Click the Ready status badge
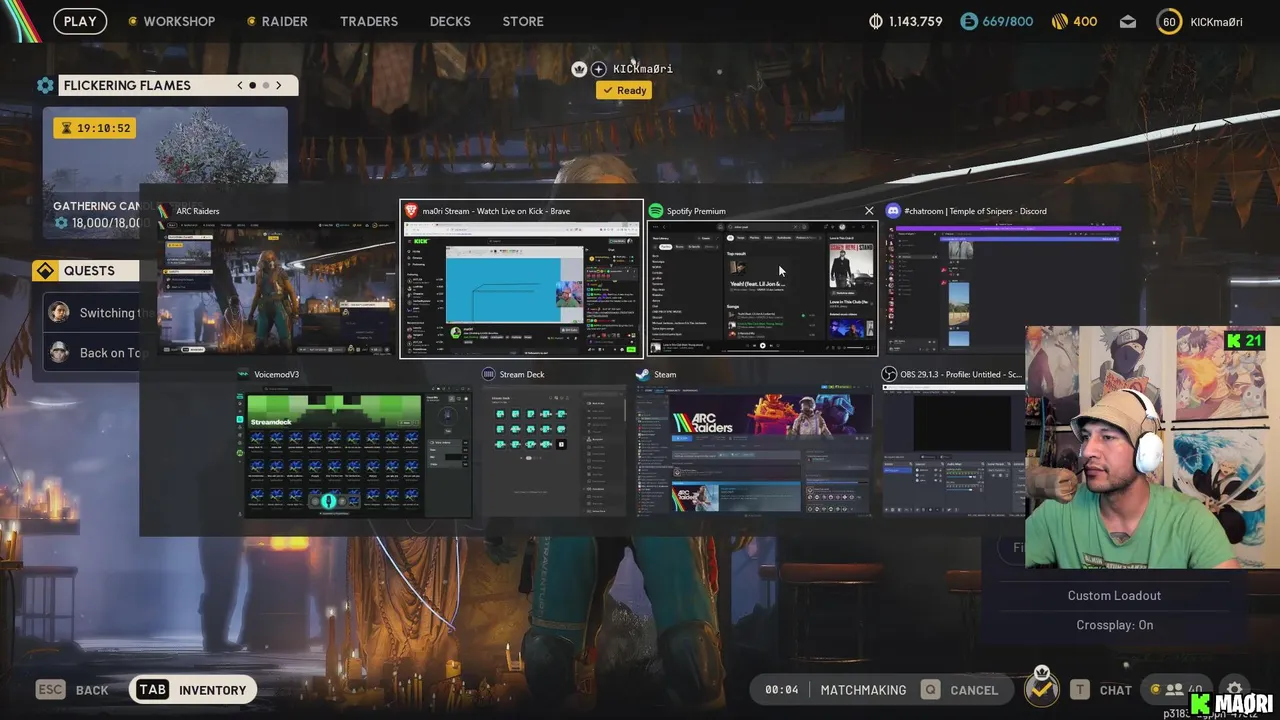Viewport: 1280px width, 720px height. pyautogui.click(x=624, y=90)
